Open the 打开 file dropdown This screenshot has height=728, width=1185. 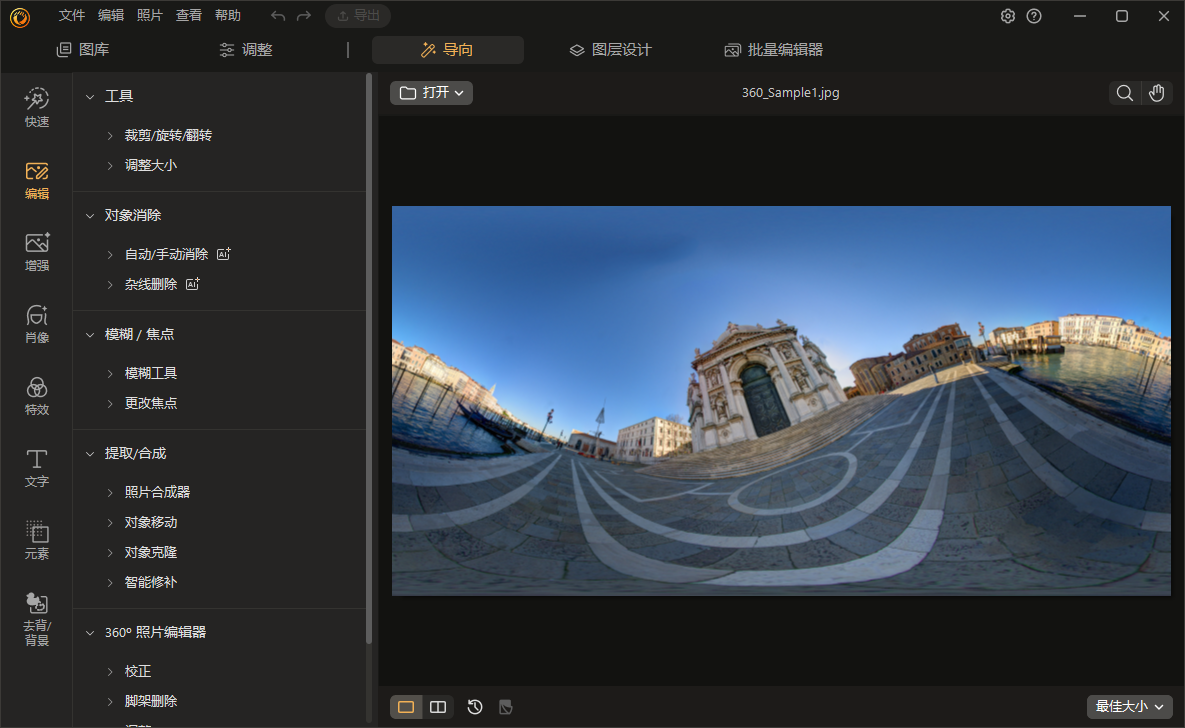431,92
